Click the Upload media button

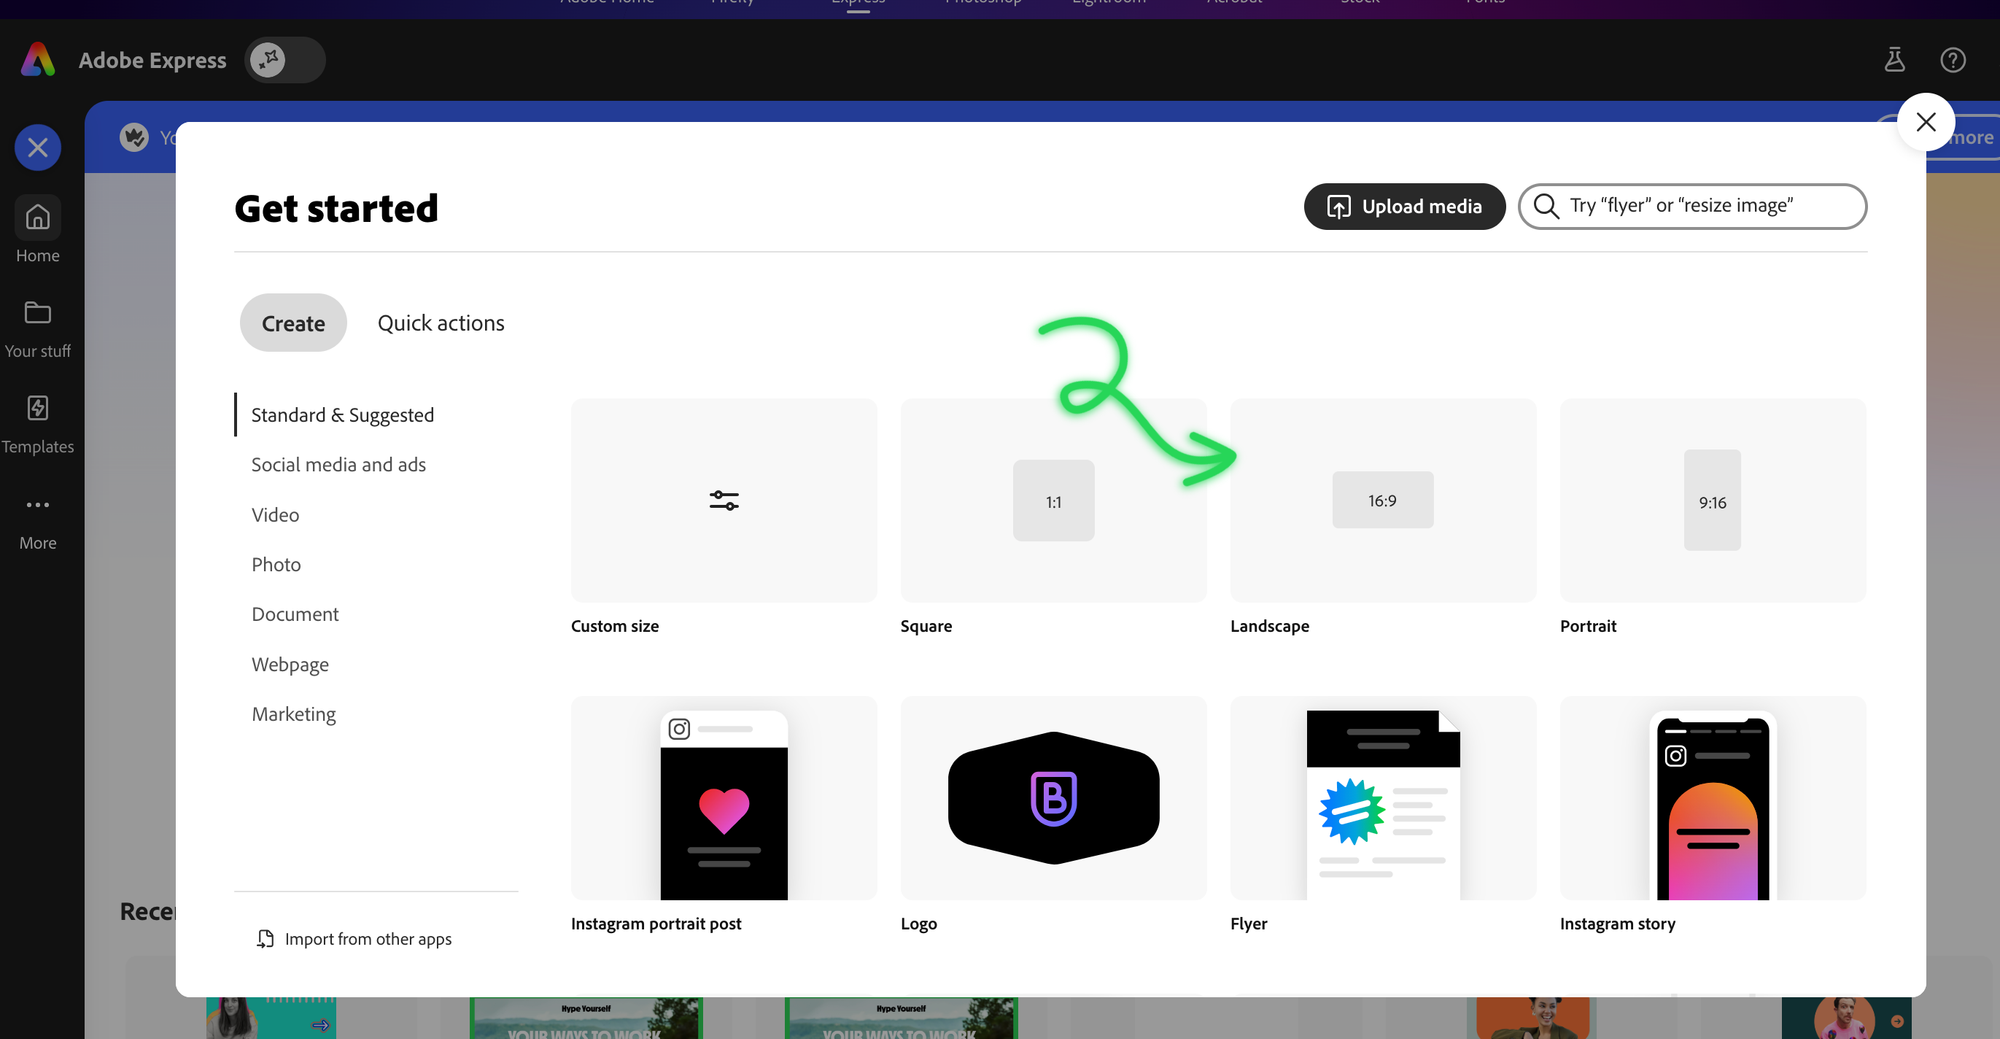coord(1404,206)
